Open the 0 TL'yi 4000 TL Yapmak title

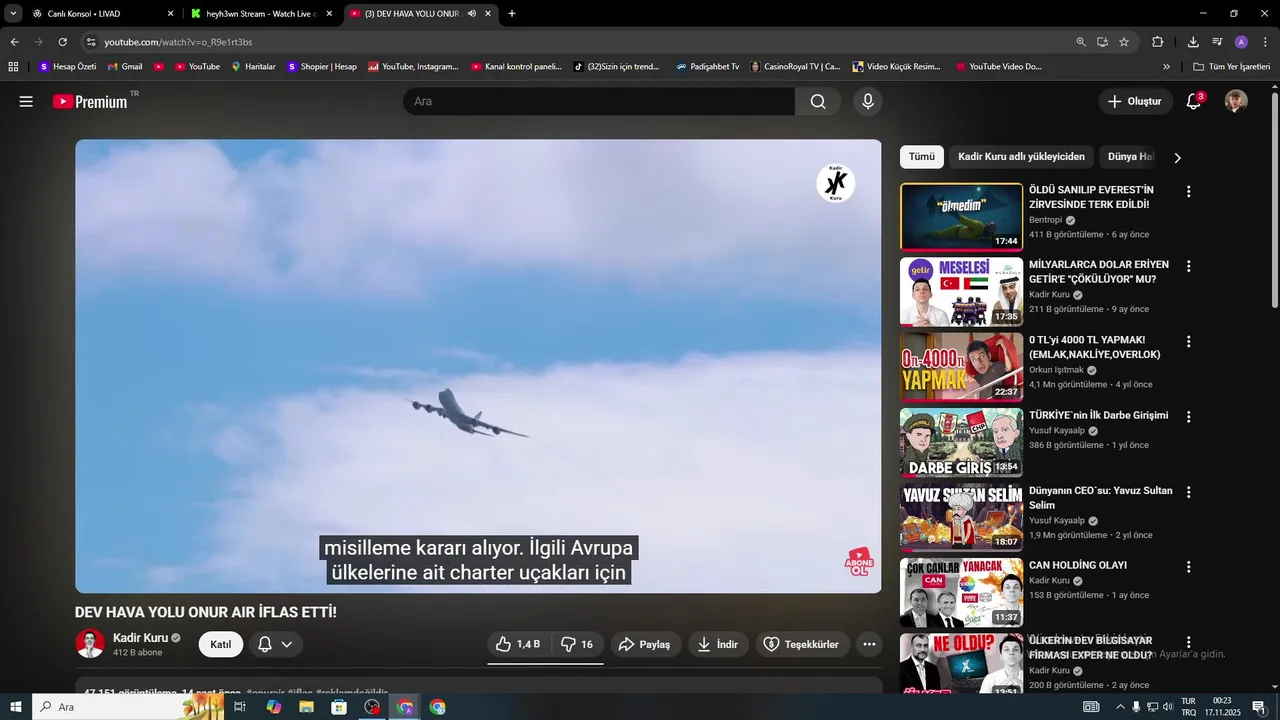(x=1094, y=347)
